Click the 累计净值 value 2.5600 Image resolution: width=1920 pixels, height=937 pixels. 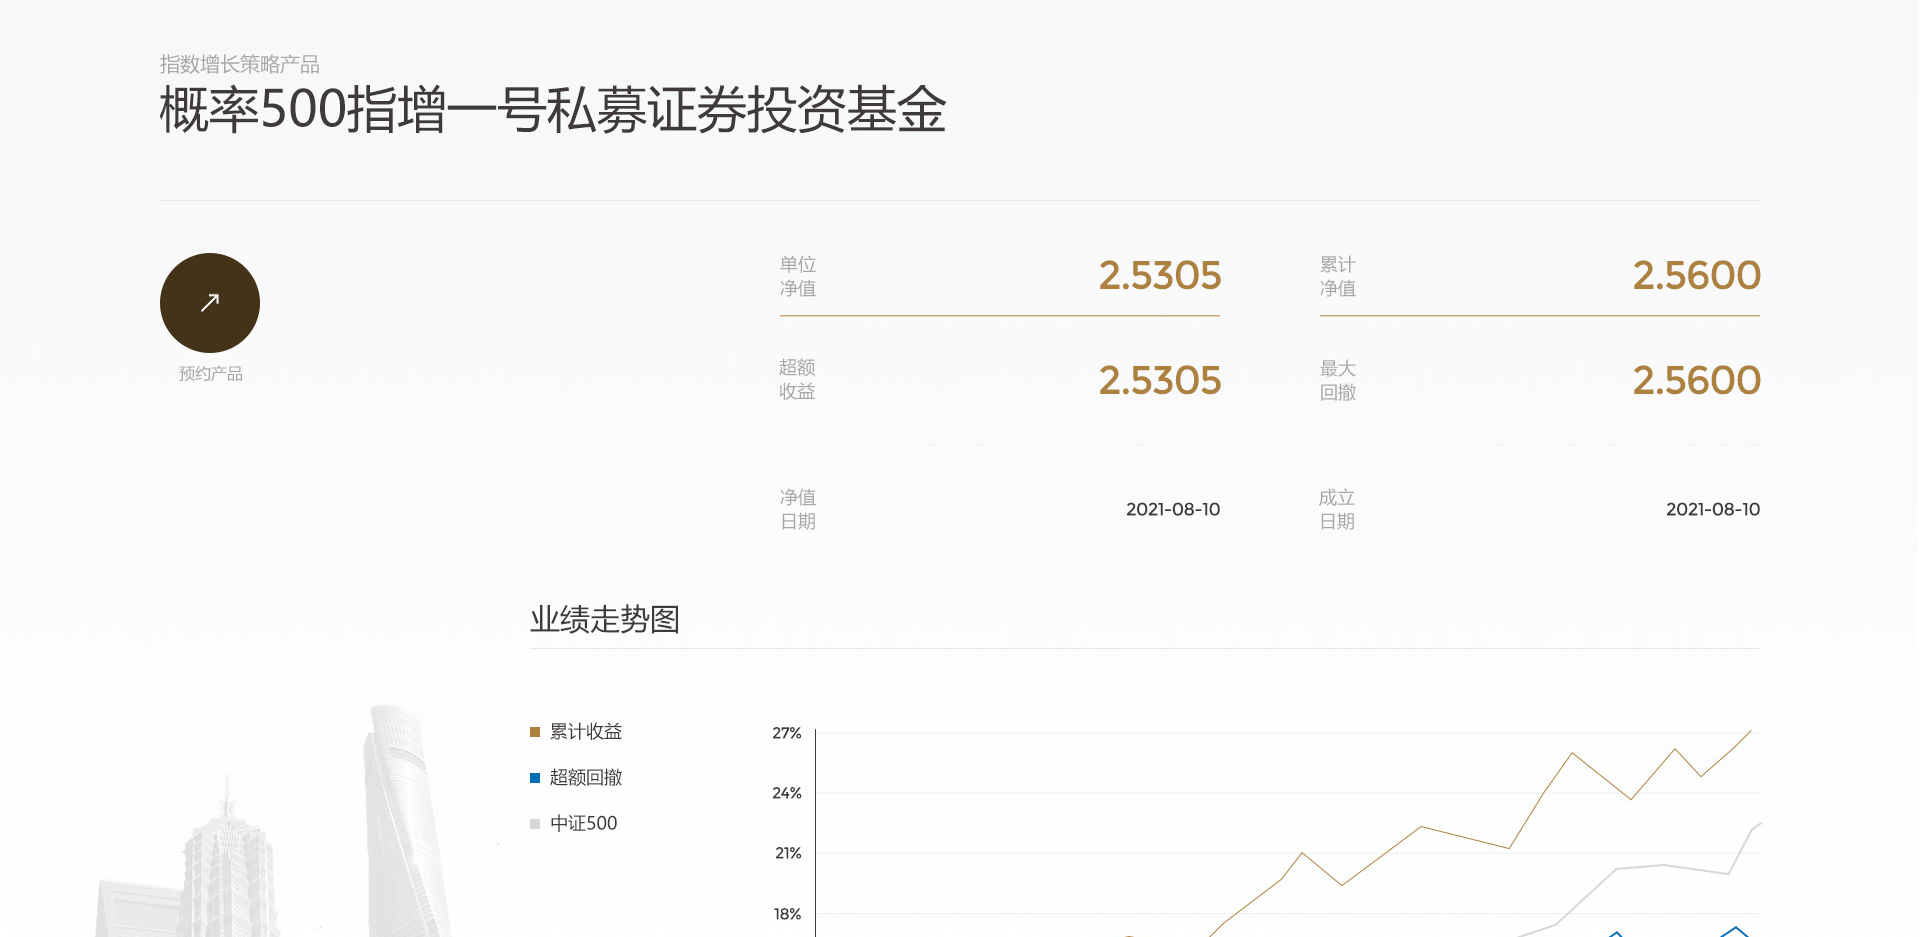tap(1697, 276)
